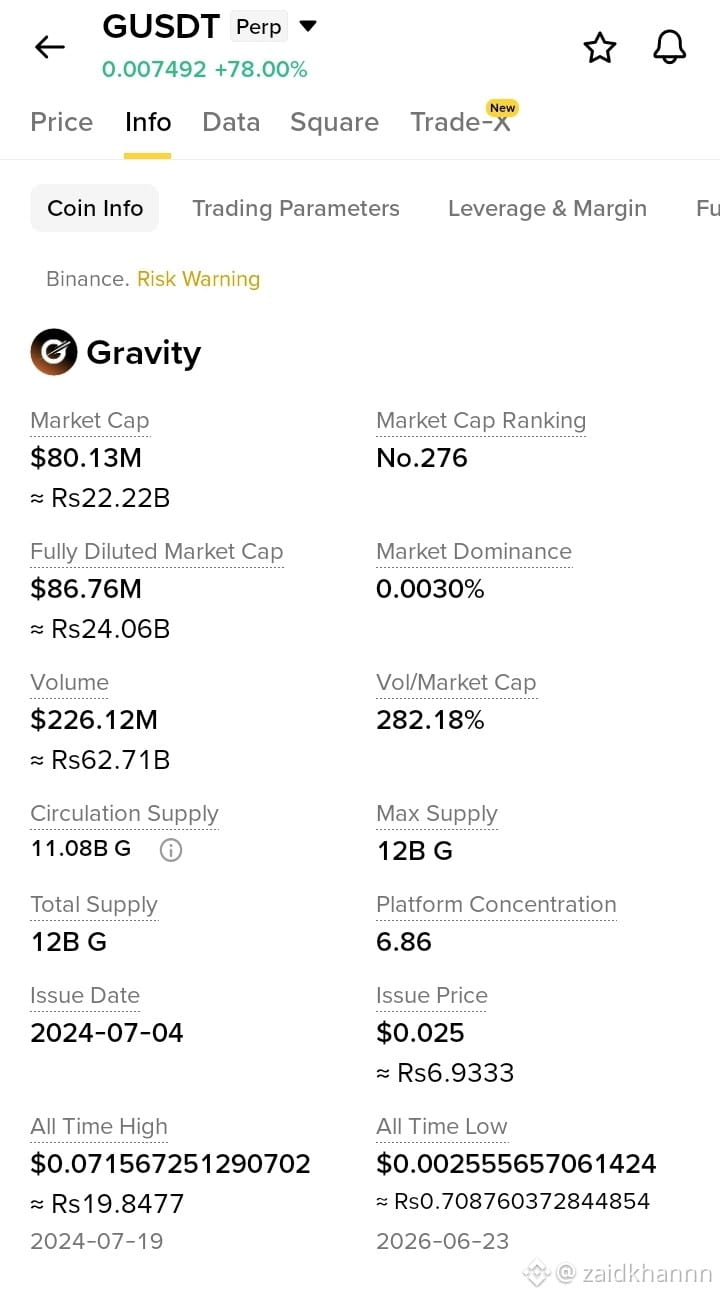The height and width of the screenshot is (1298, 720).
Task: Tap the Gravity coin logo
Action: click(x=54, y=352)
